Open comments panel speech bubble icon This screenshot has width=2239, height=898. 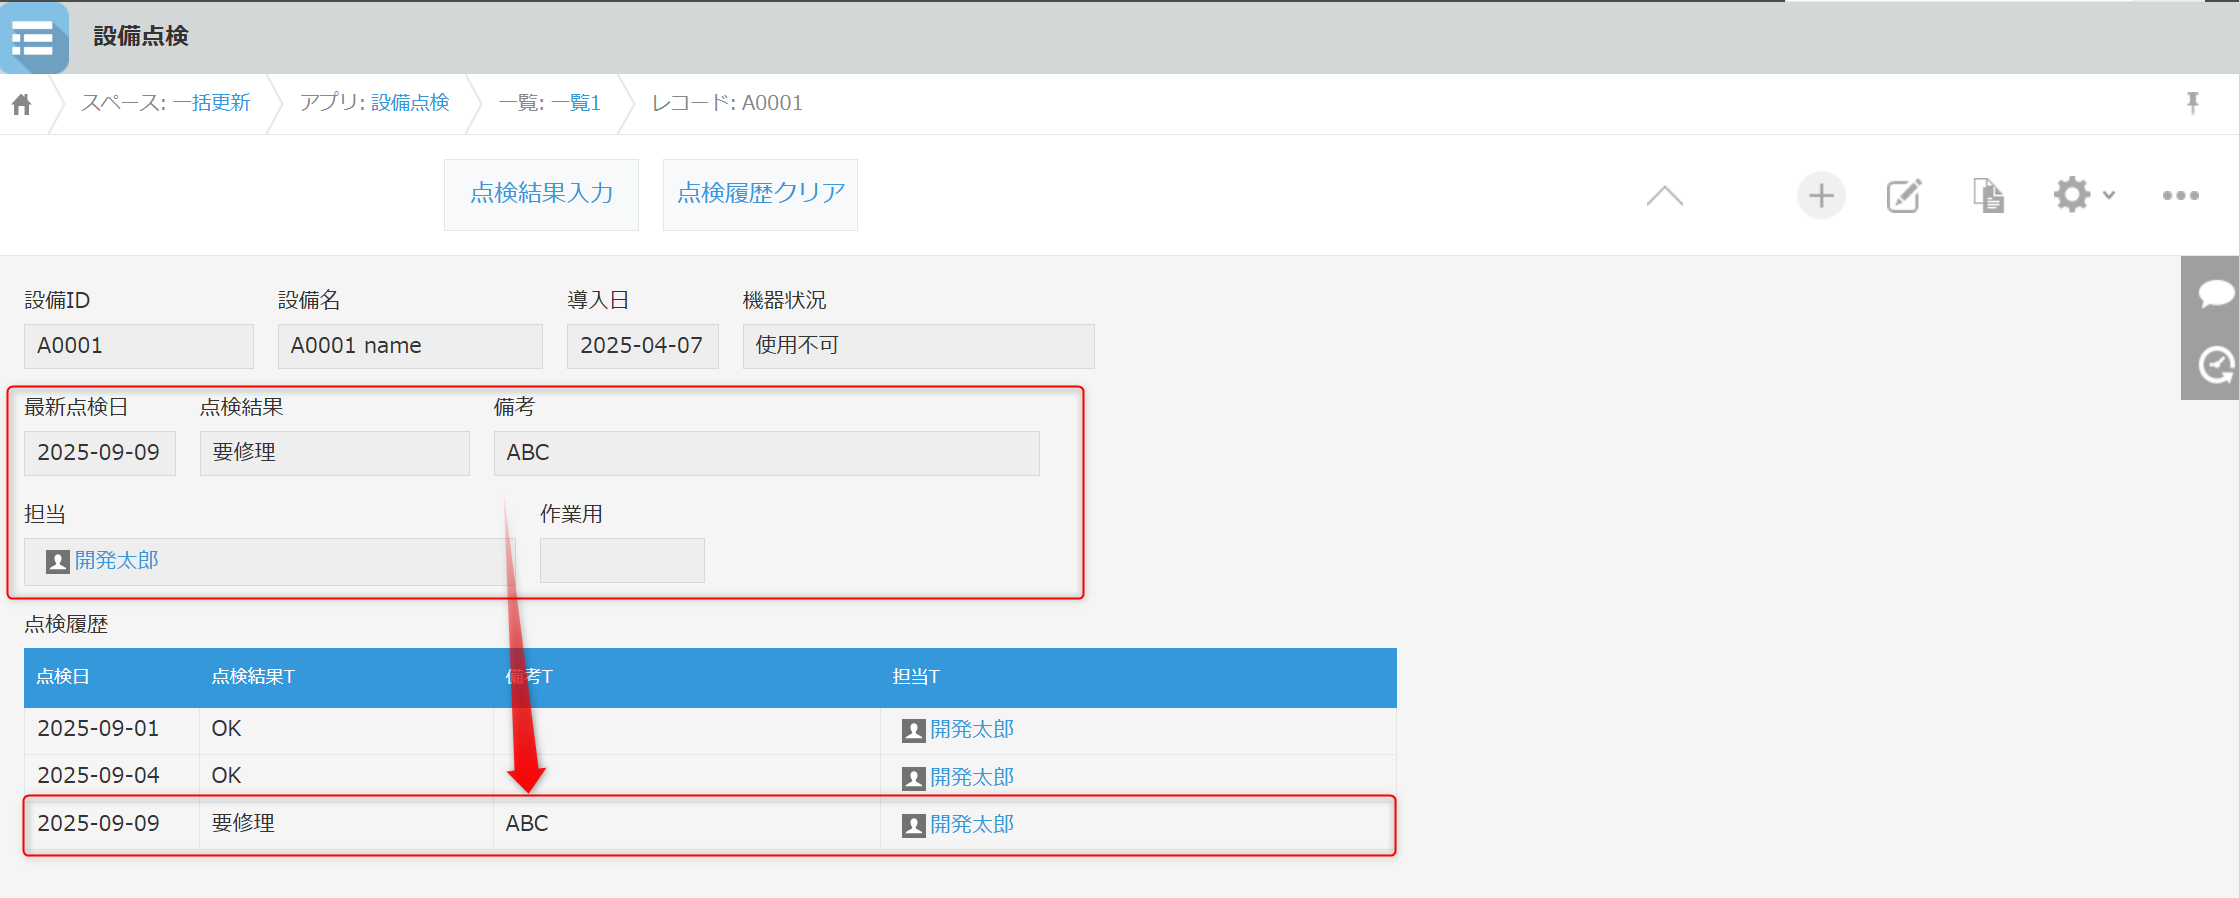2214,294
